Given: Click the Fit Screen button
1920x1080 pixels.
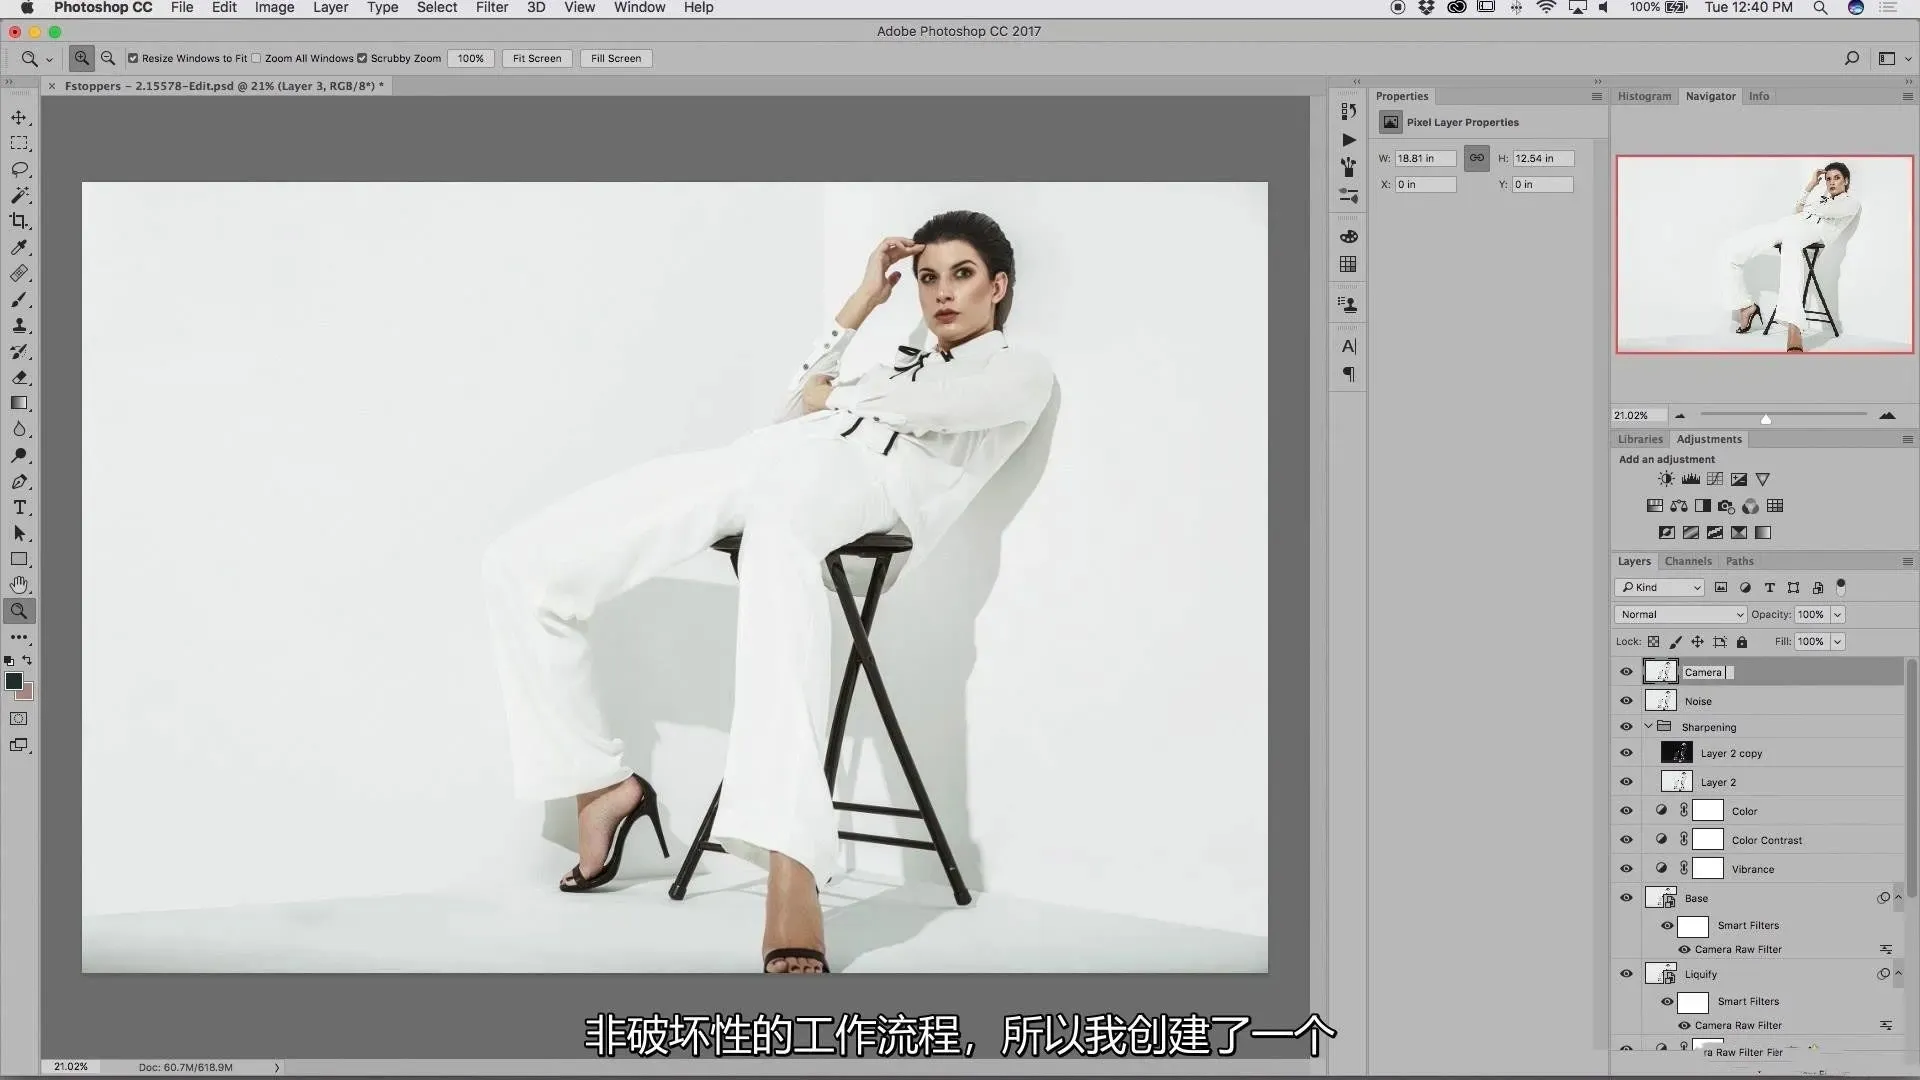Looking at the screenshot, I should 537,58.
